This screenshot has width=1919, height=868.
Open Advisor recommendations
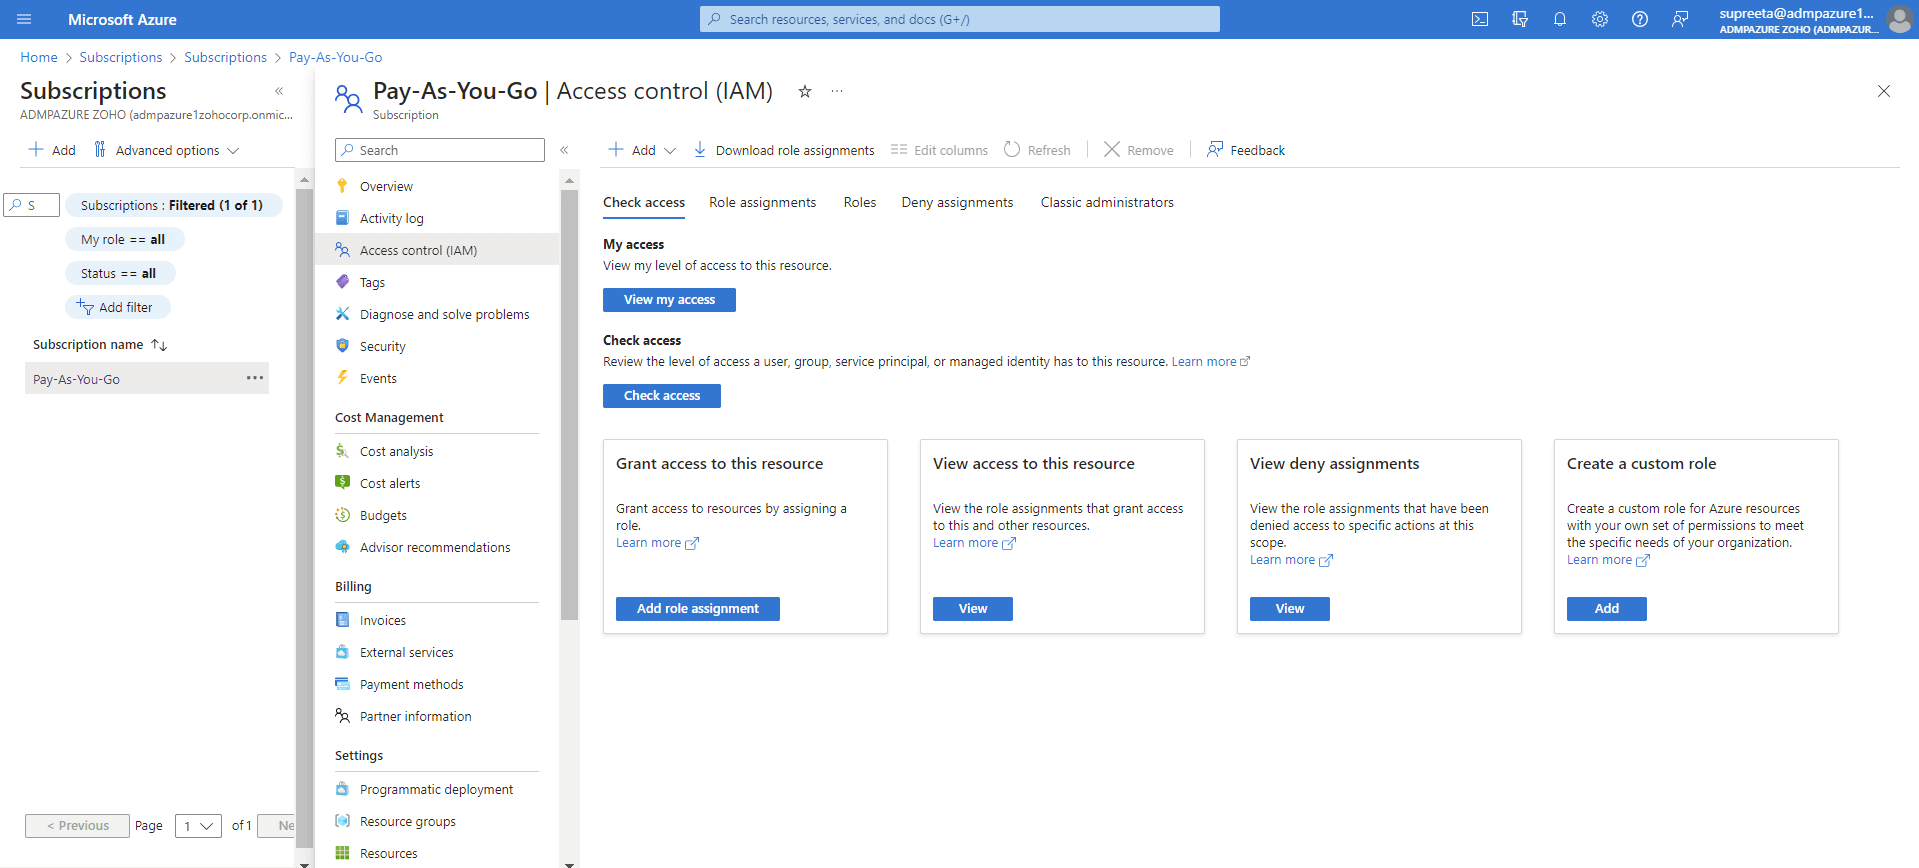tap(437, 547)
